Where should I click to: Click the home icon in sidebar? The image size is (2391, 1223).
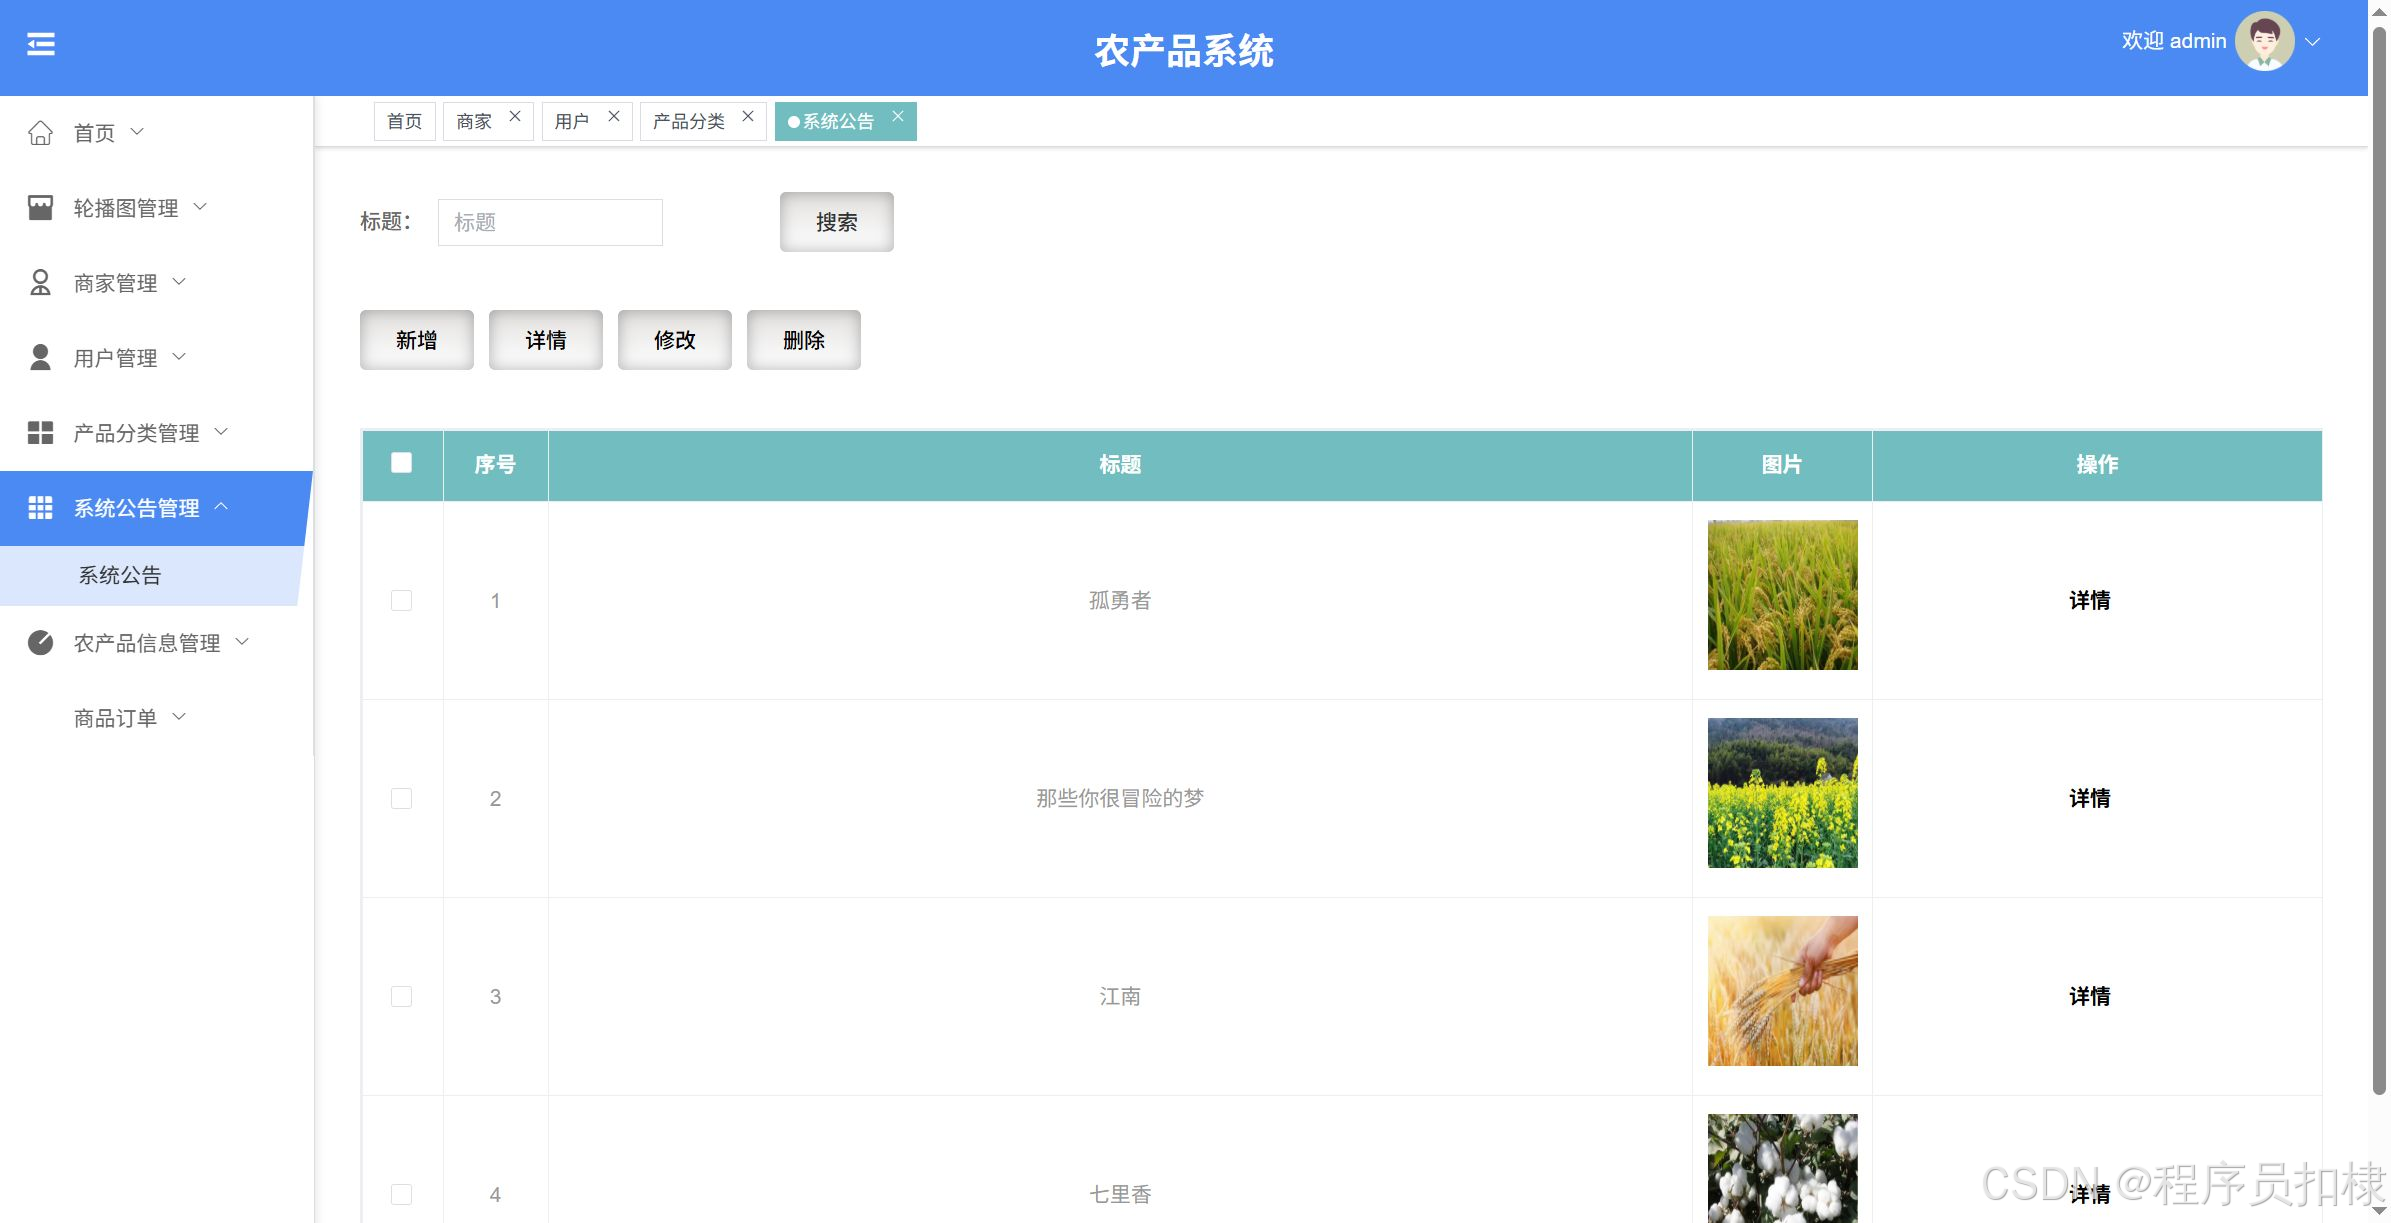point(40,133)
